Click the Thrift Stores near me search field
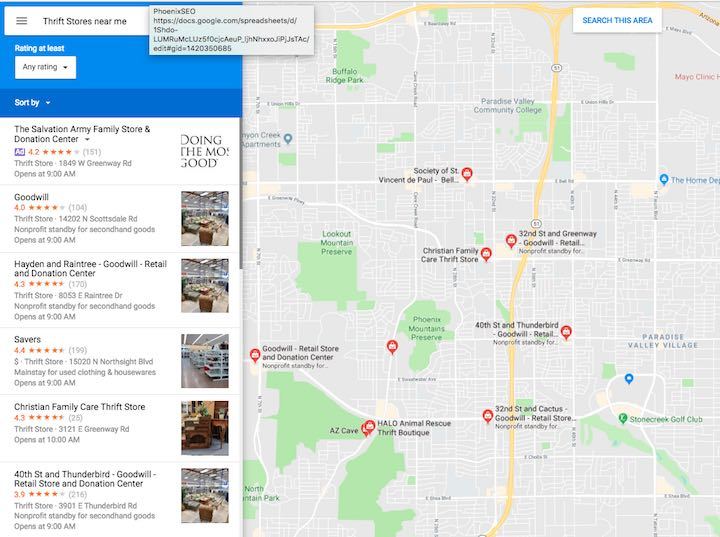720x537 pixels. pos(85,21)
